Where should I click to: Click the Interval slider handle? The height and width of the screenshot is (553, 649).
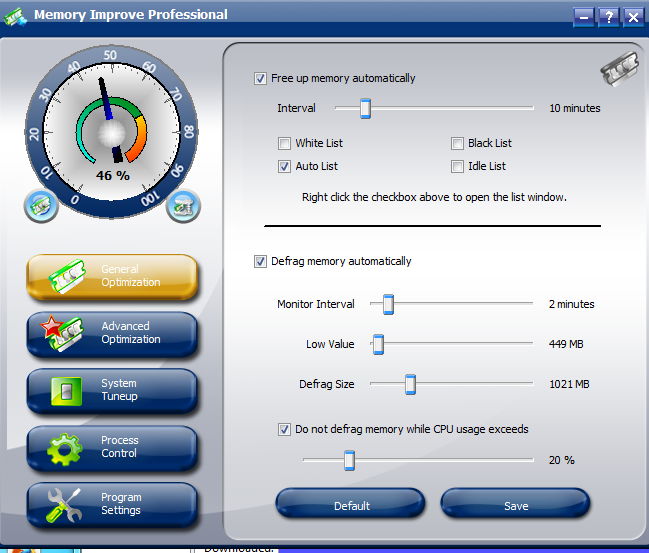point(365,108)
